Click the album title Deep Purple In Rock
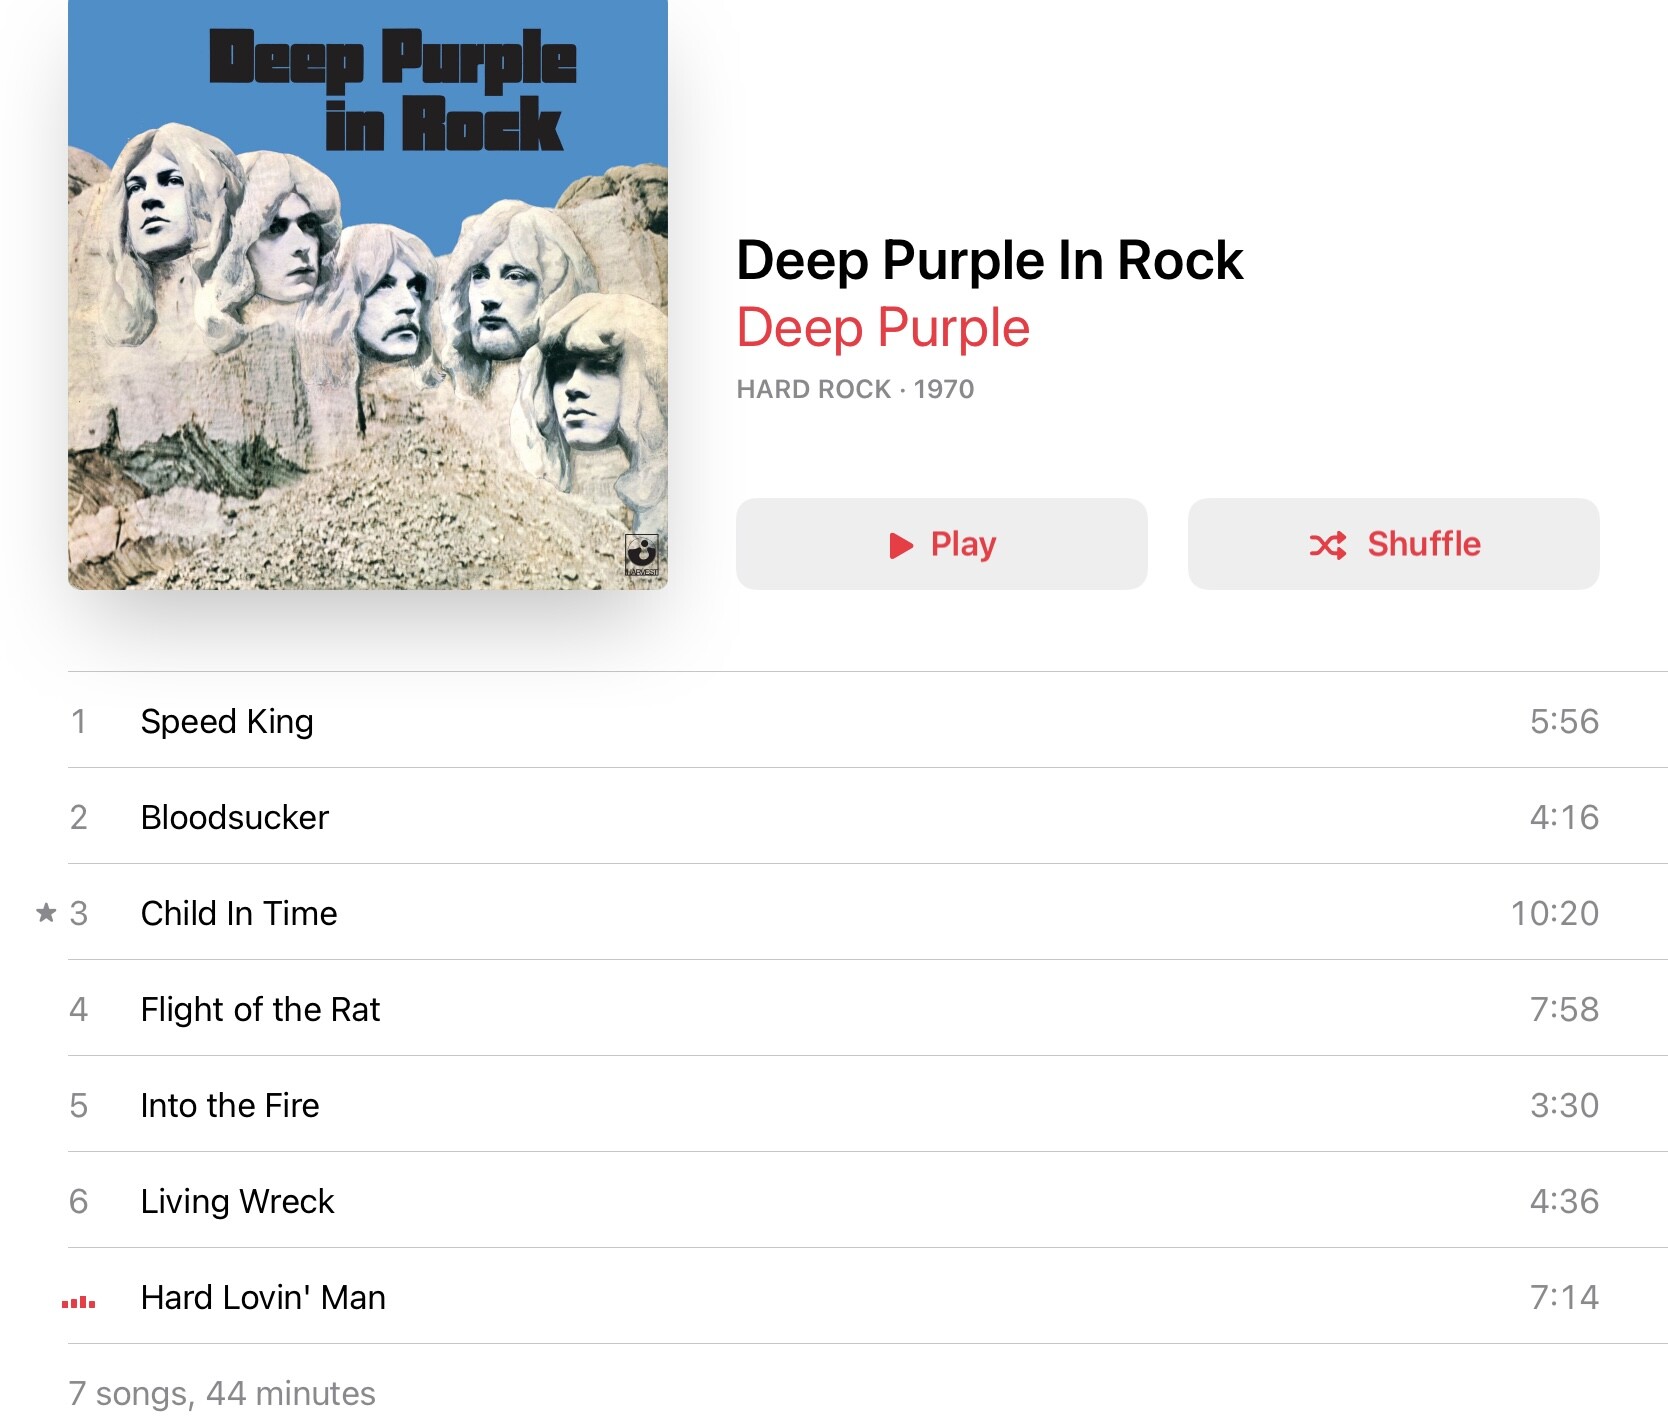 (x=990, y=260)
